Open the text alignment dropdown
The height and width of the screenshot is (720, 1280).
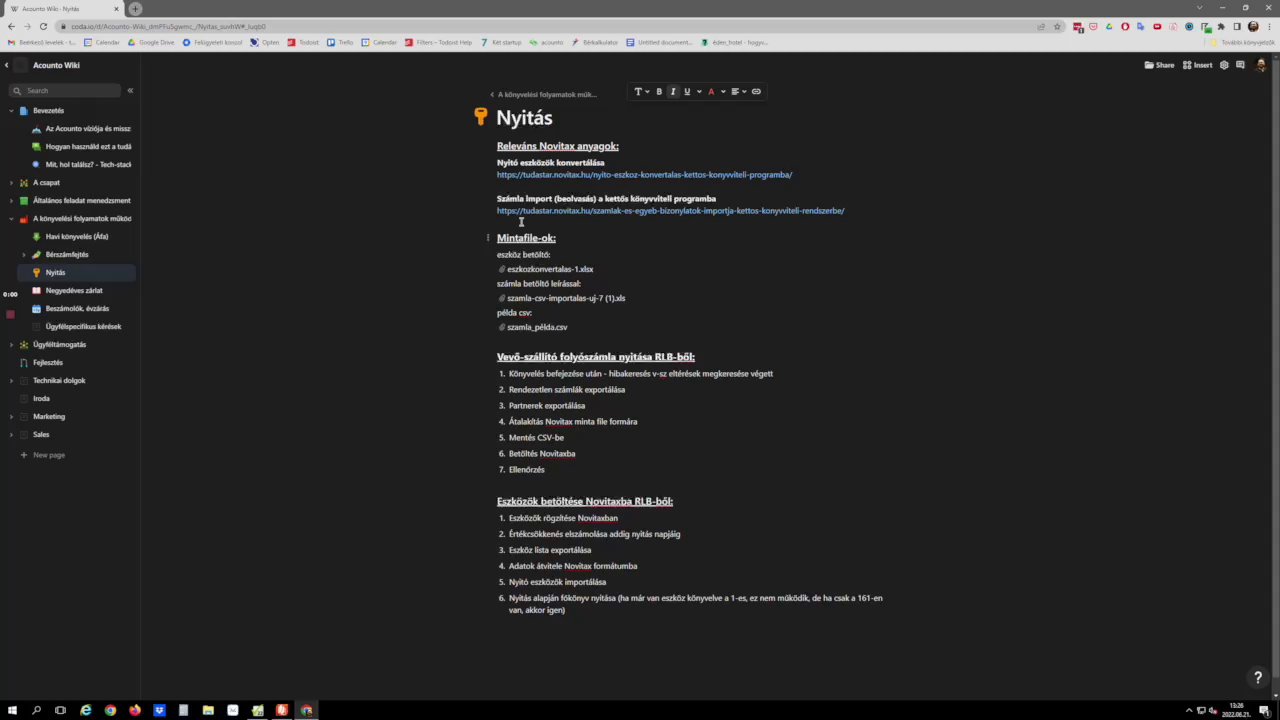click(x=737, y=92)
